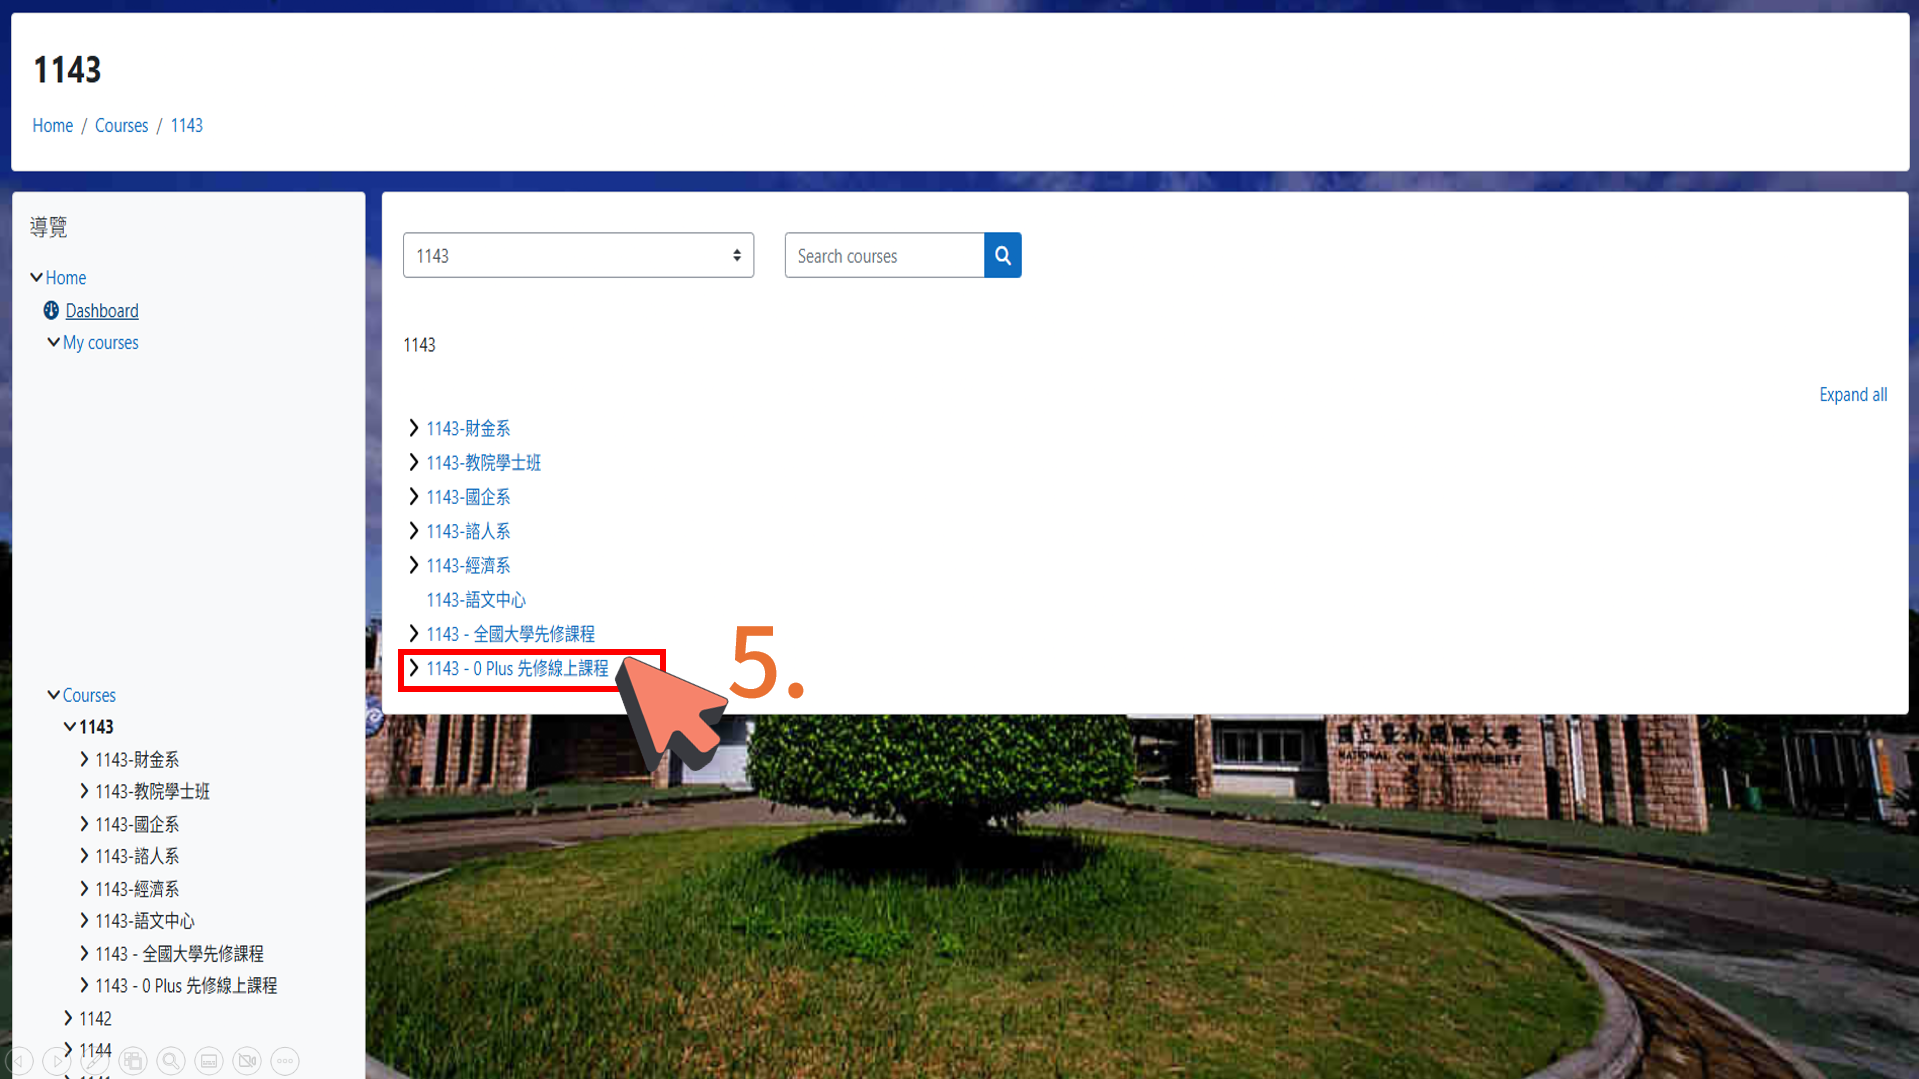The height and width of the screenshot is (1079, 1919).
Task: Open the Dashboard icon link in sidebar
Action: [51, 310]
